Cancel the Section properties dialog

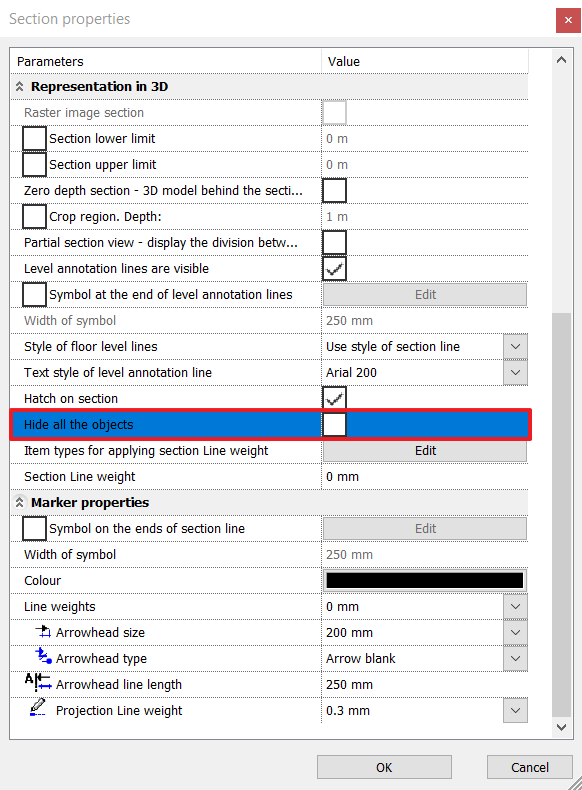click(x=530, y=767)
